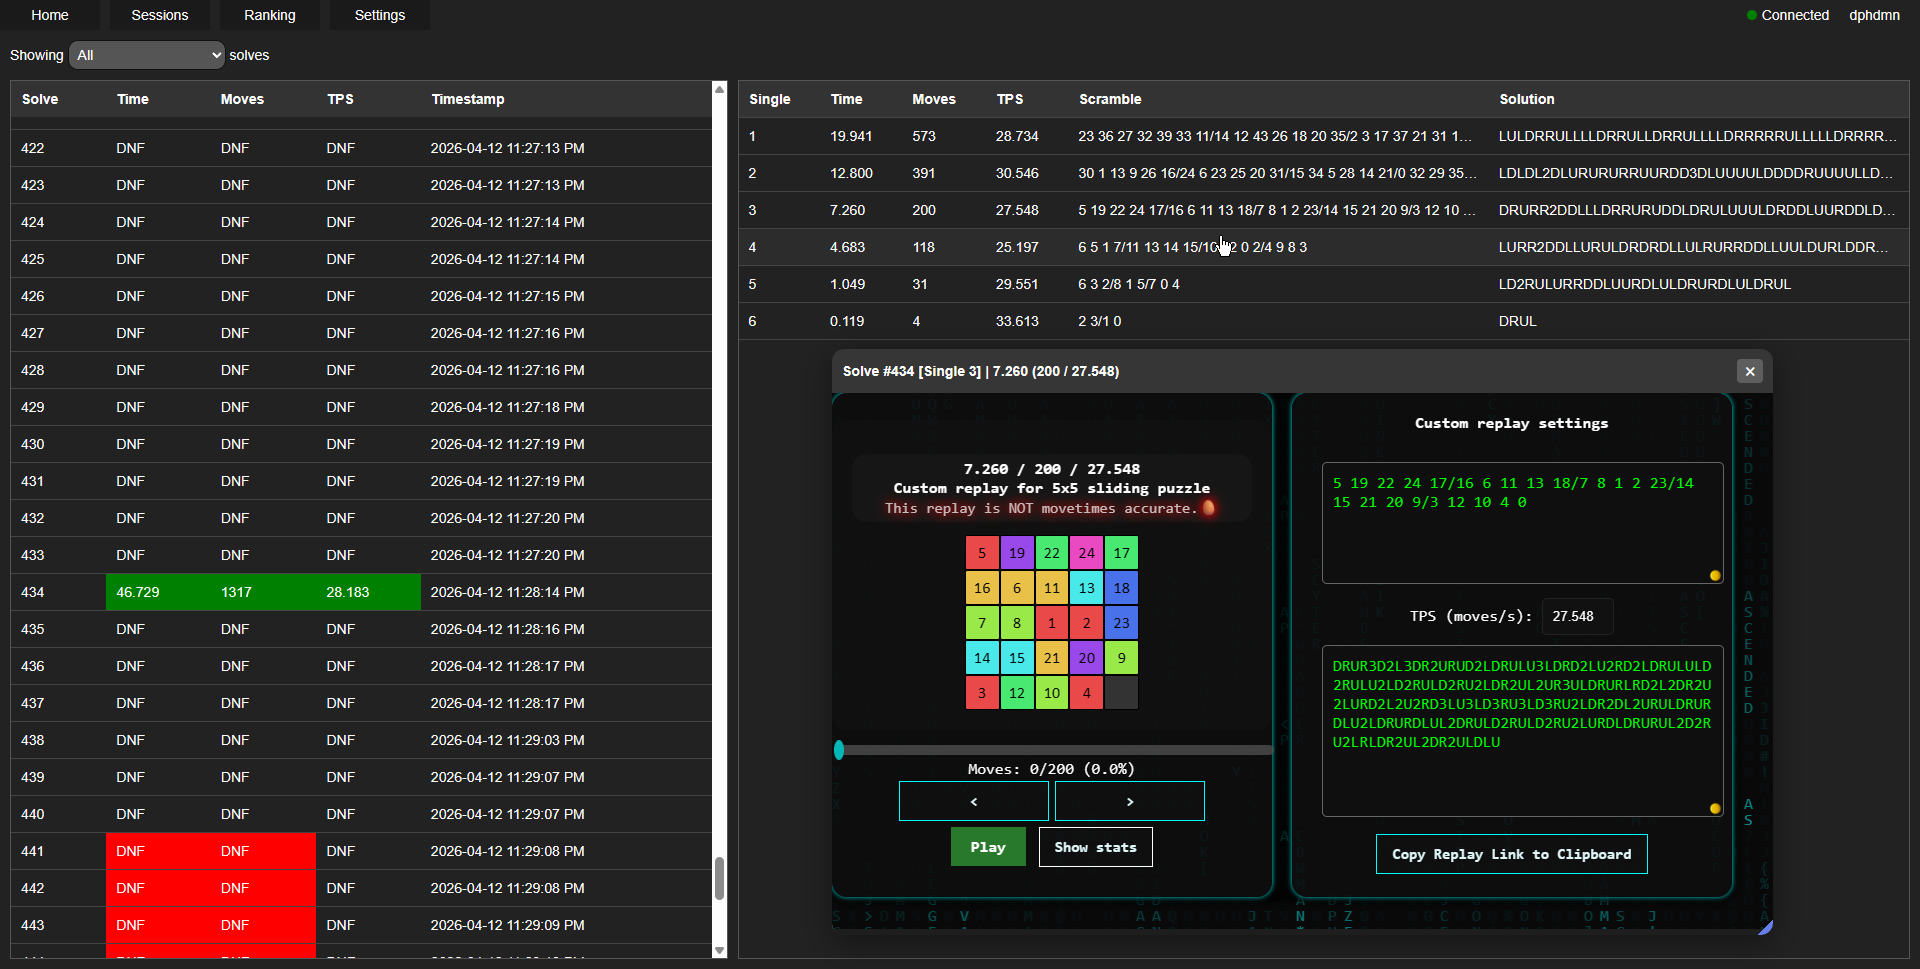Click Copy Replay Link to Clipboard

[x=1512, y=854]
